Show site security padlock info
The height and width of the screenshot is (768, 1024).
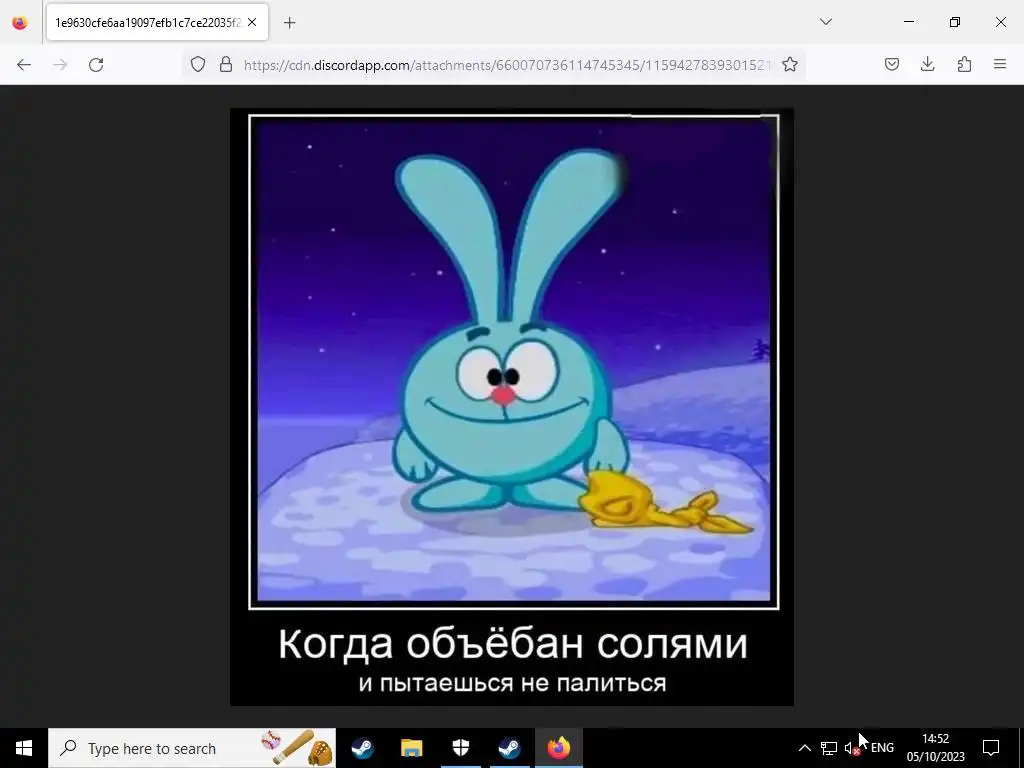226,64
